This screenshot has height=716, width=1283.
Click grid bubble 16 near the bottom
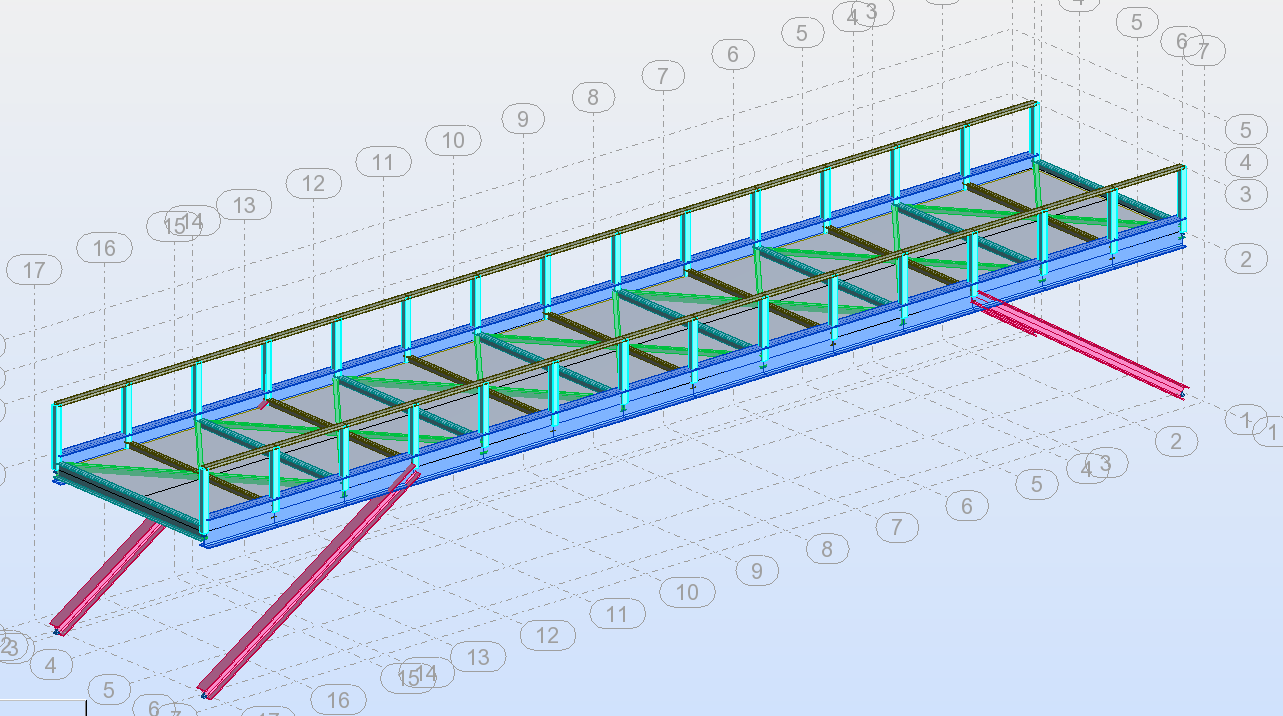pos(339,700)
